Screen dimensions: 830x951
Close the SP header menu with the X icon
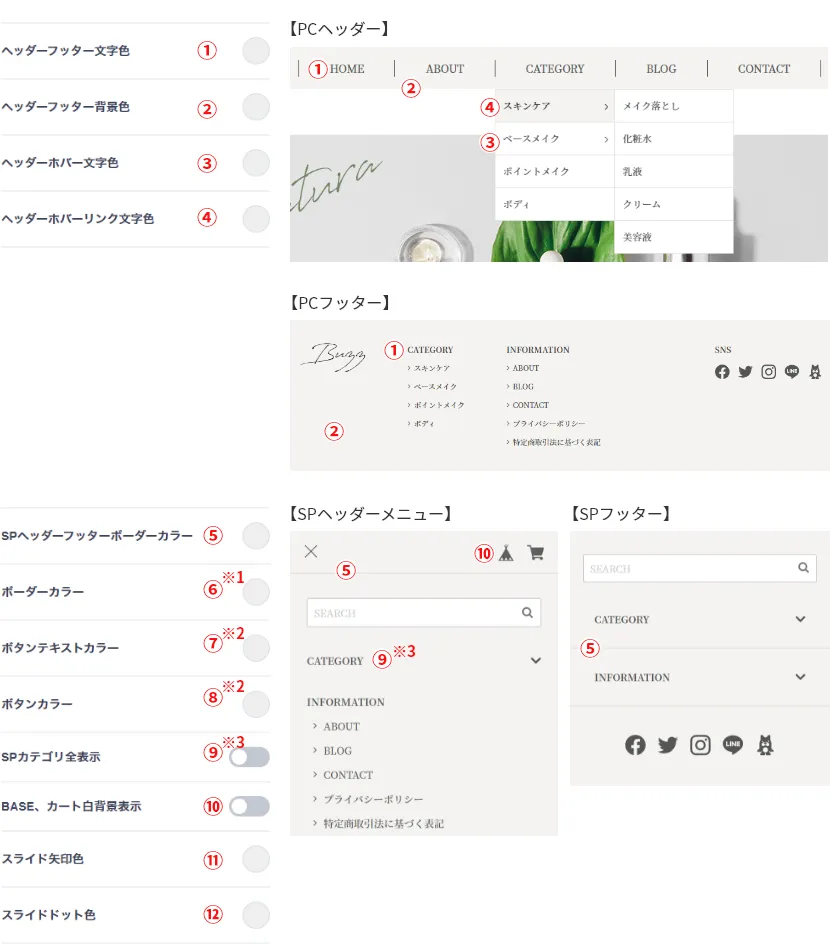click(x=311, y=551)
